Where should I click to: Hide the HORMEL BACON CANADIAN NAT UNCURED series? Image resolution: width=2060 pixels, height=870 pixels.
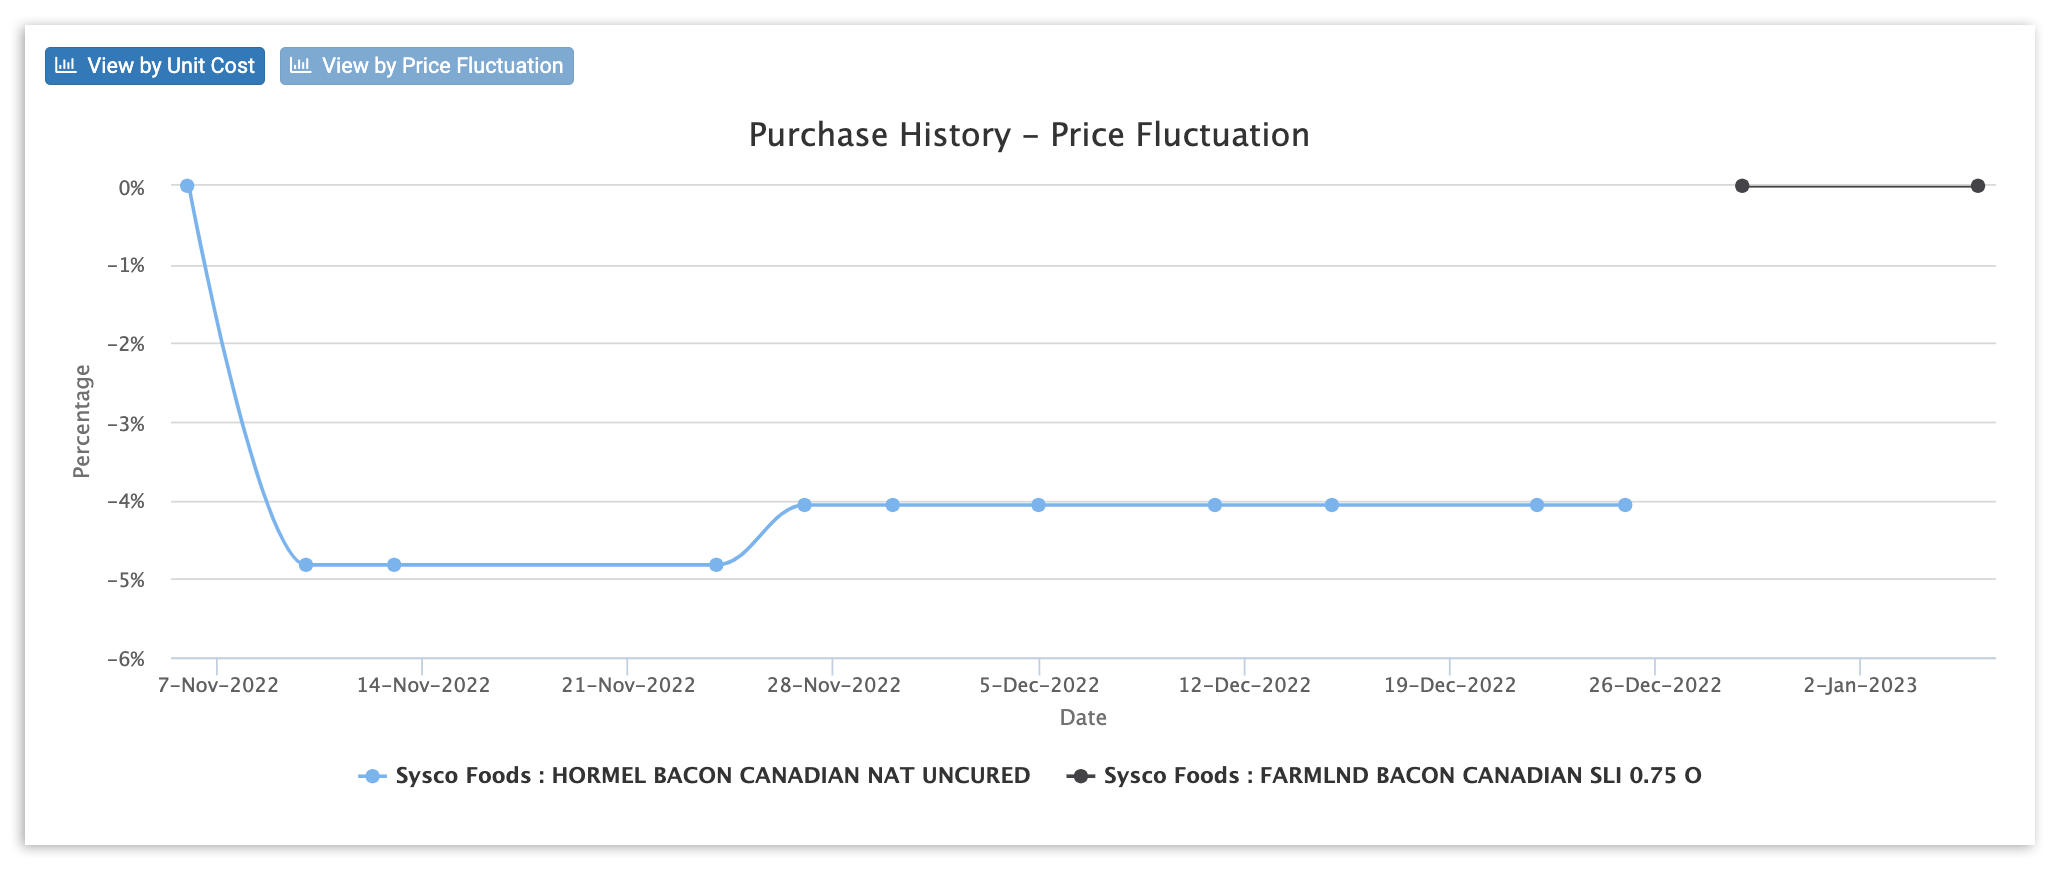point(712,776)
